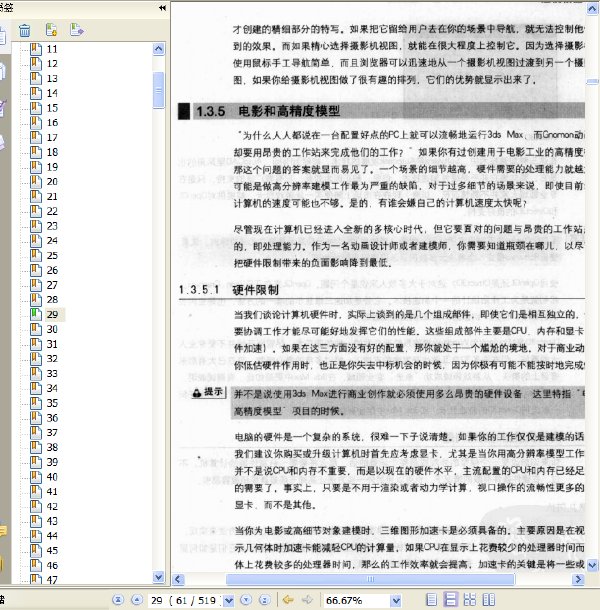600x610 pixels.
Task: Switch to single page layout
Action: pos(431,599)
